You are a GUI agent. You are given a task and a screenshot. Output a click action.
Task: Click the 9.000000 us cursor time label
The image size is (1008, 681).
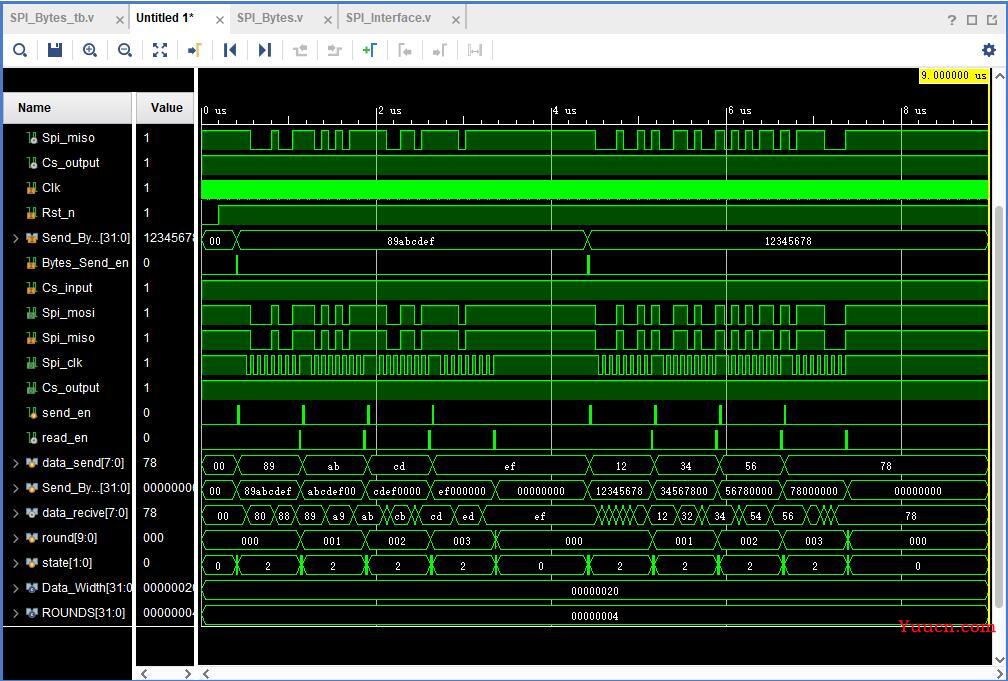pyautogui.click(x=953, y=76)
